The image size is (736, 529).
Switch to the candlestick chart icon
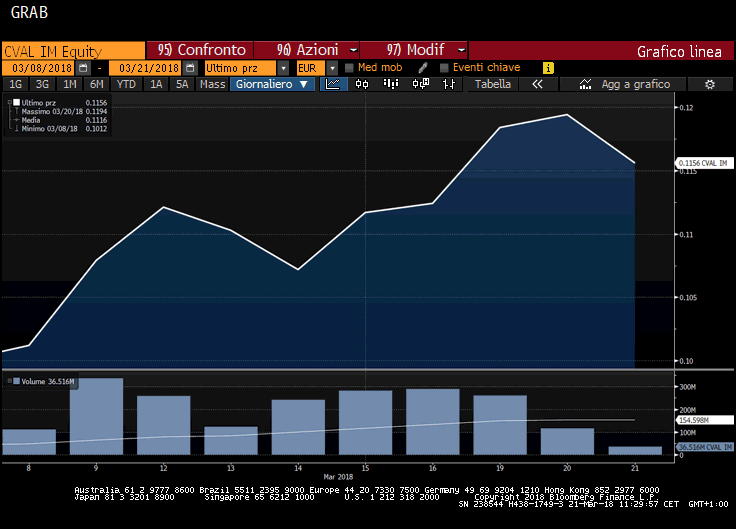[x=362, y=85]
